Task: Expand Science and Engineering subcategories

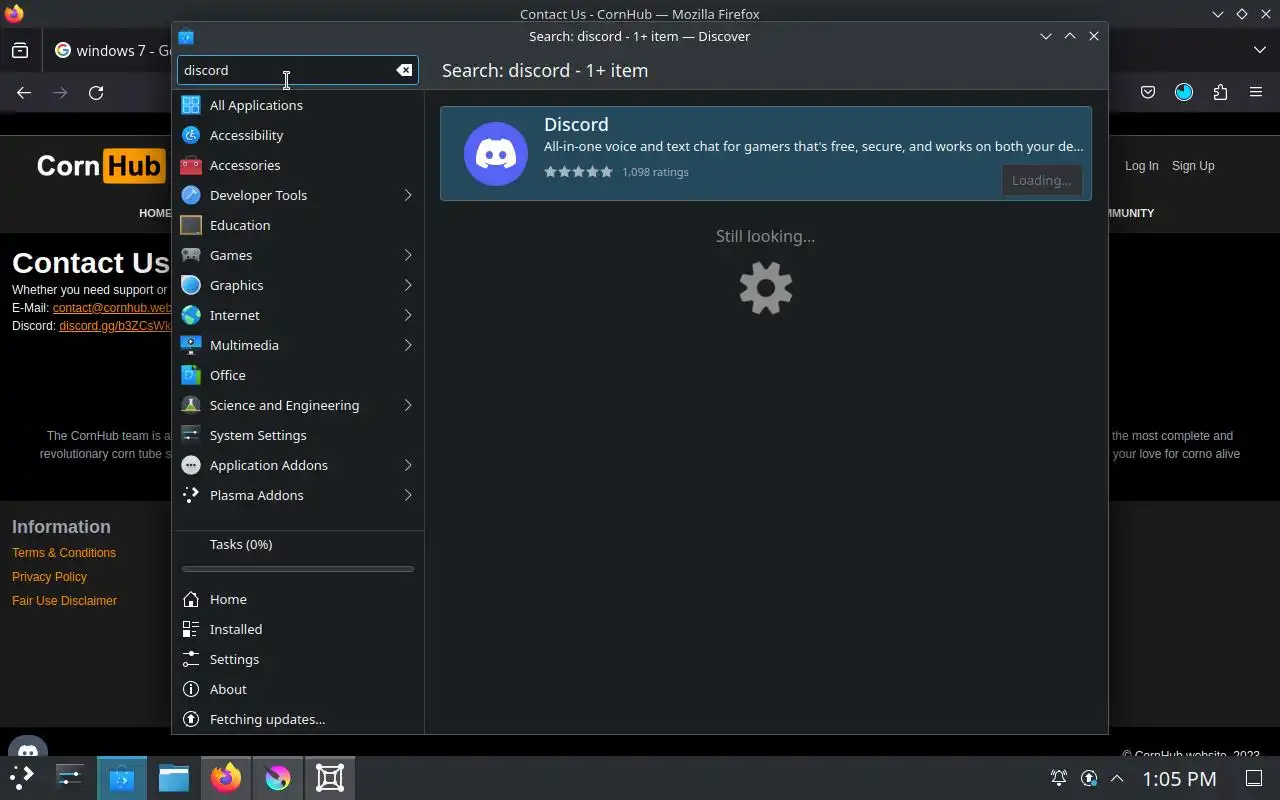Action: tap(408, 405)
